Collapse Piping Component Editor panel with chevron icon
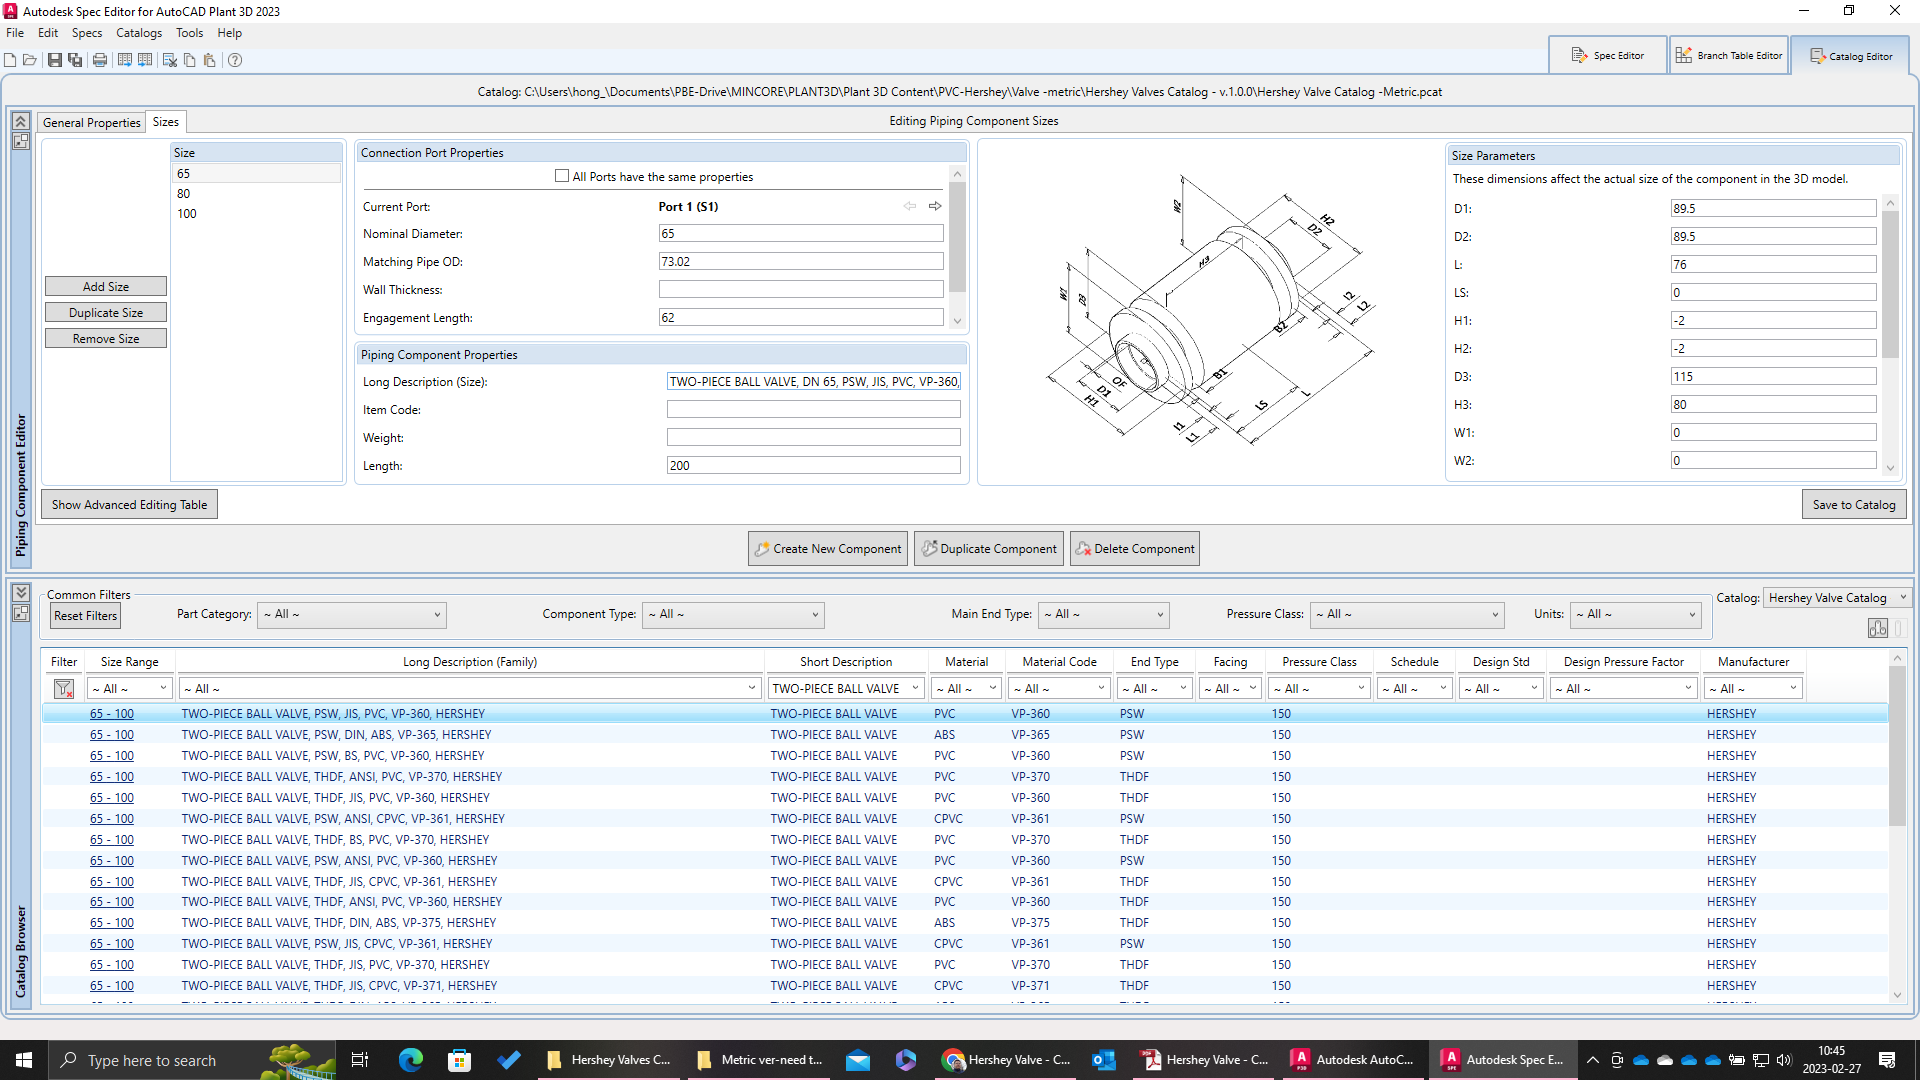This screenshot has width=1920, height=1080. point(20,121)
